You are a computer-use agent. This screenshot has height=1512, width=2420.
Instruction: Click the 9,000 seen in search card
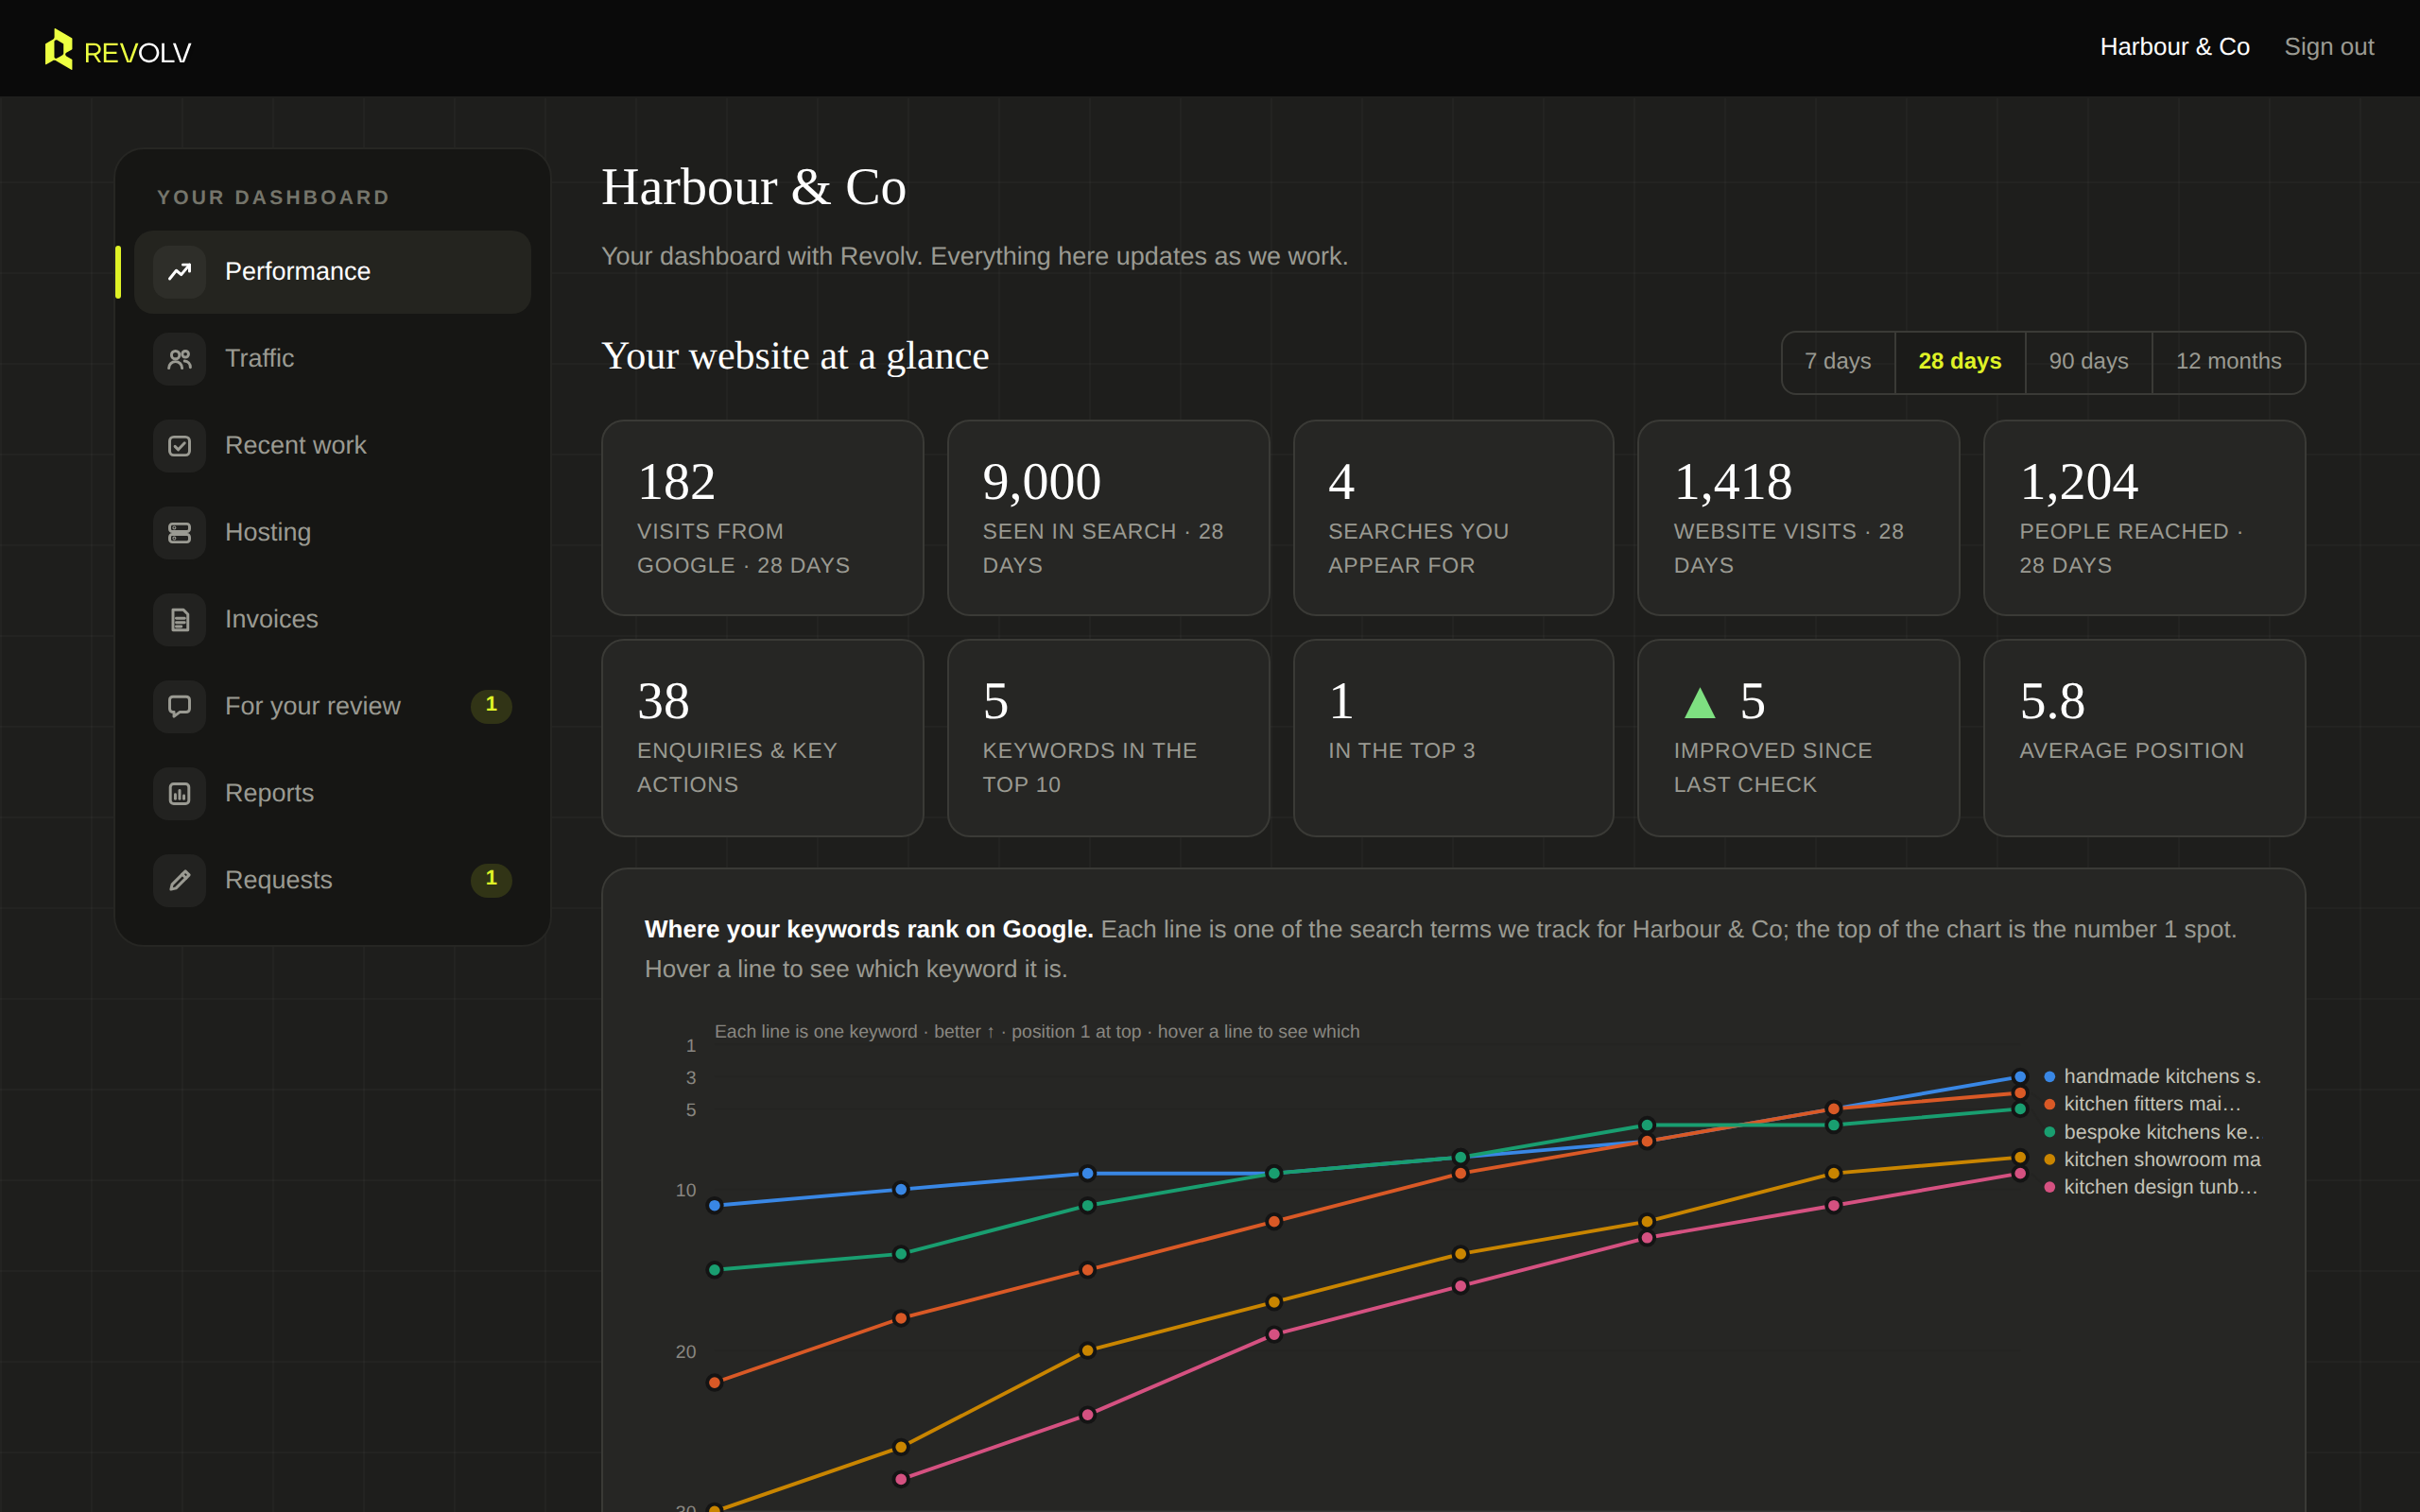pyautogui.click(x=1108, y=518)
